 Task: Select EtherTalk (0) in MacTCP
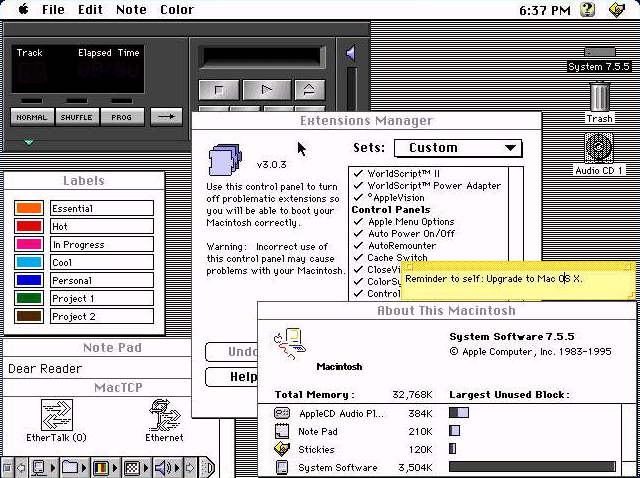coord(57,415)
